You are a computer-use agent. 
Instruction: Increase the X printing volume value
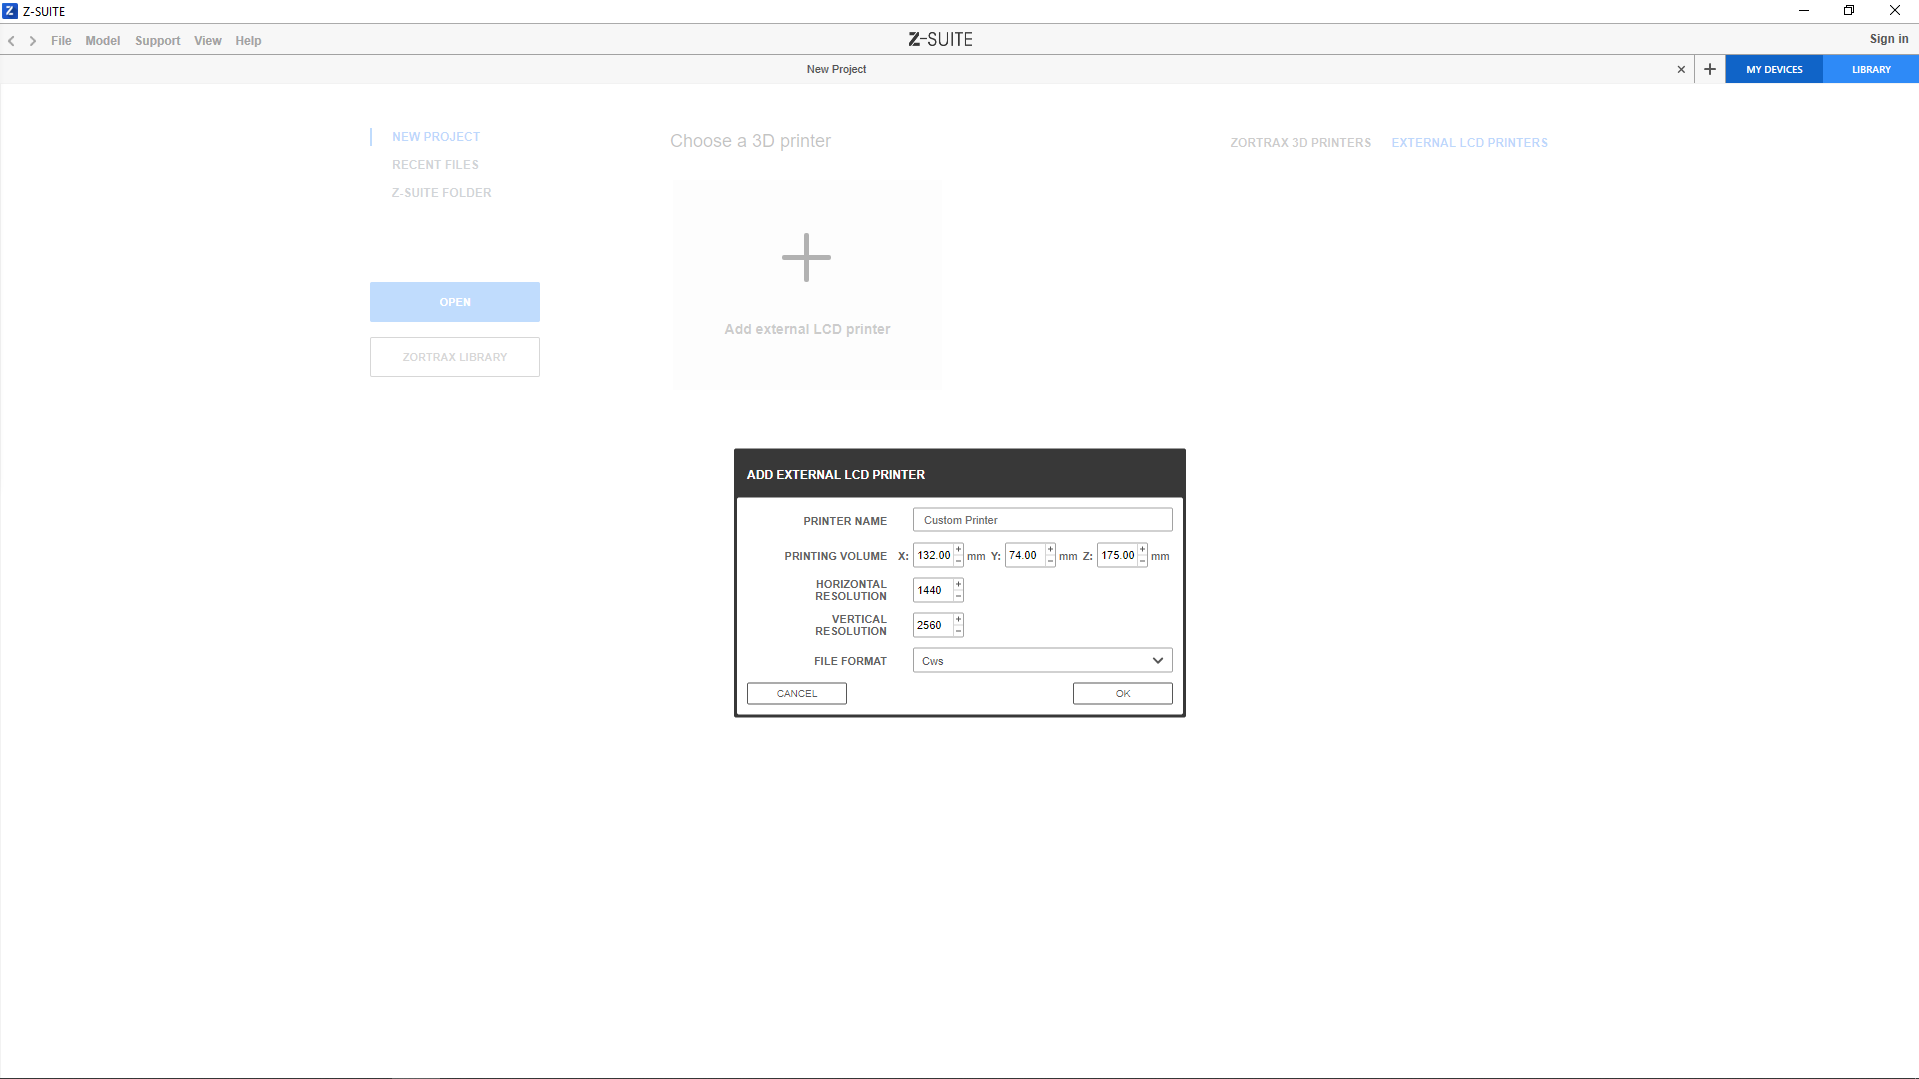[x=958, y=549]
